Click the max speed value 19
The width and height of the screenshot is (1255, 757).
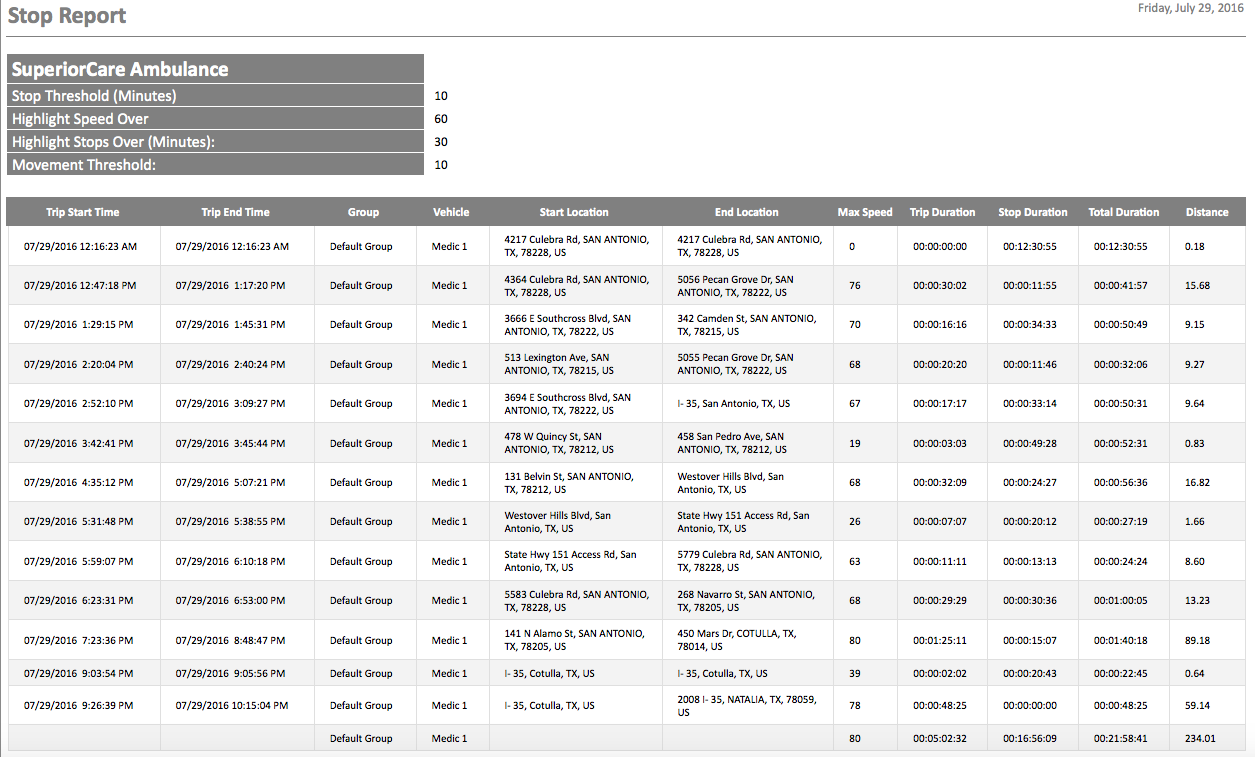tap(854, 443)
